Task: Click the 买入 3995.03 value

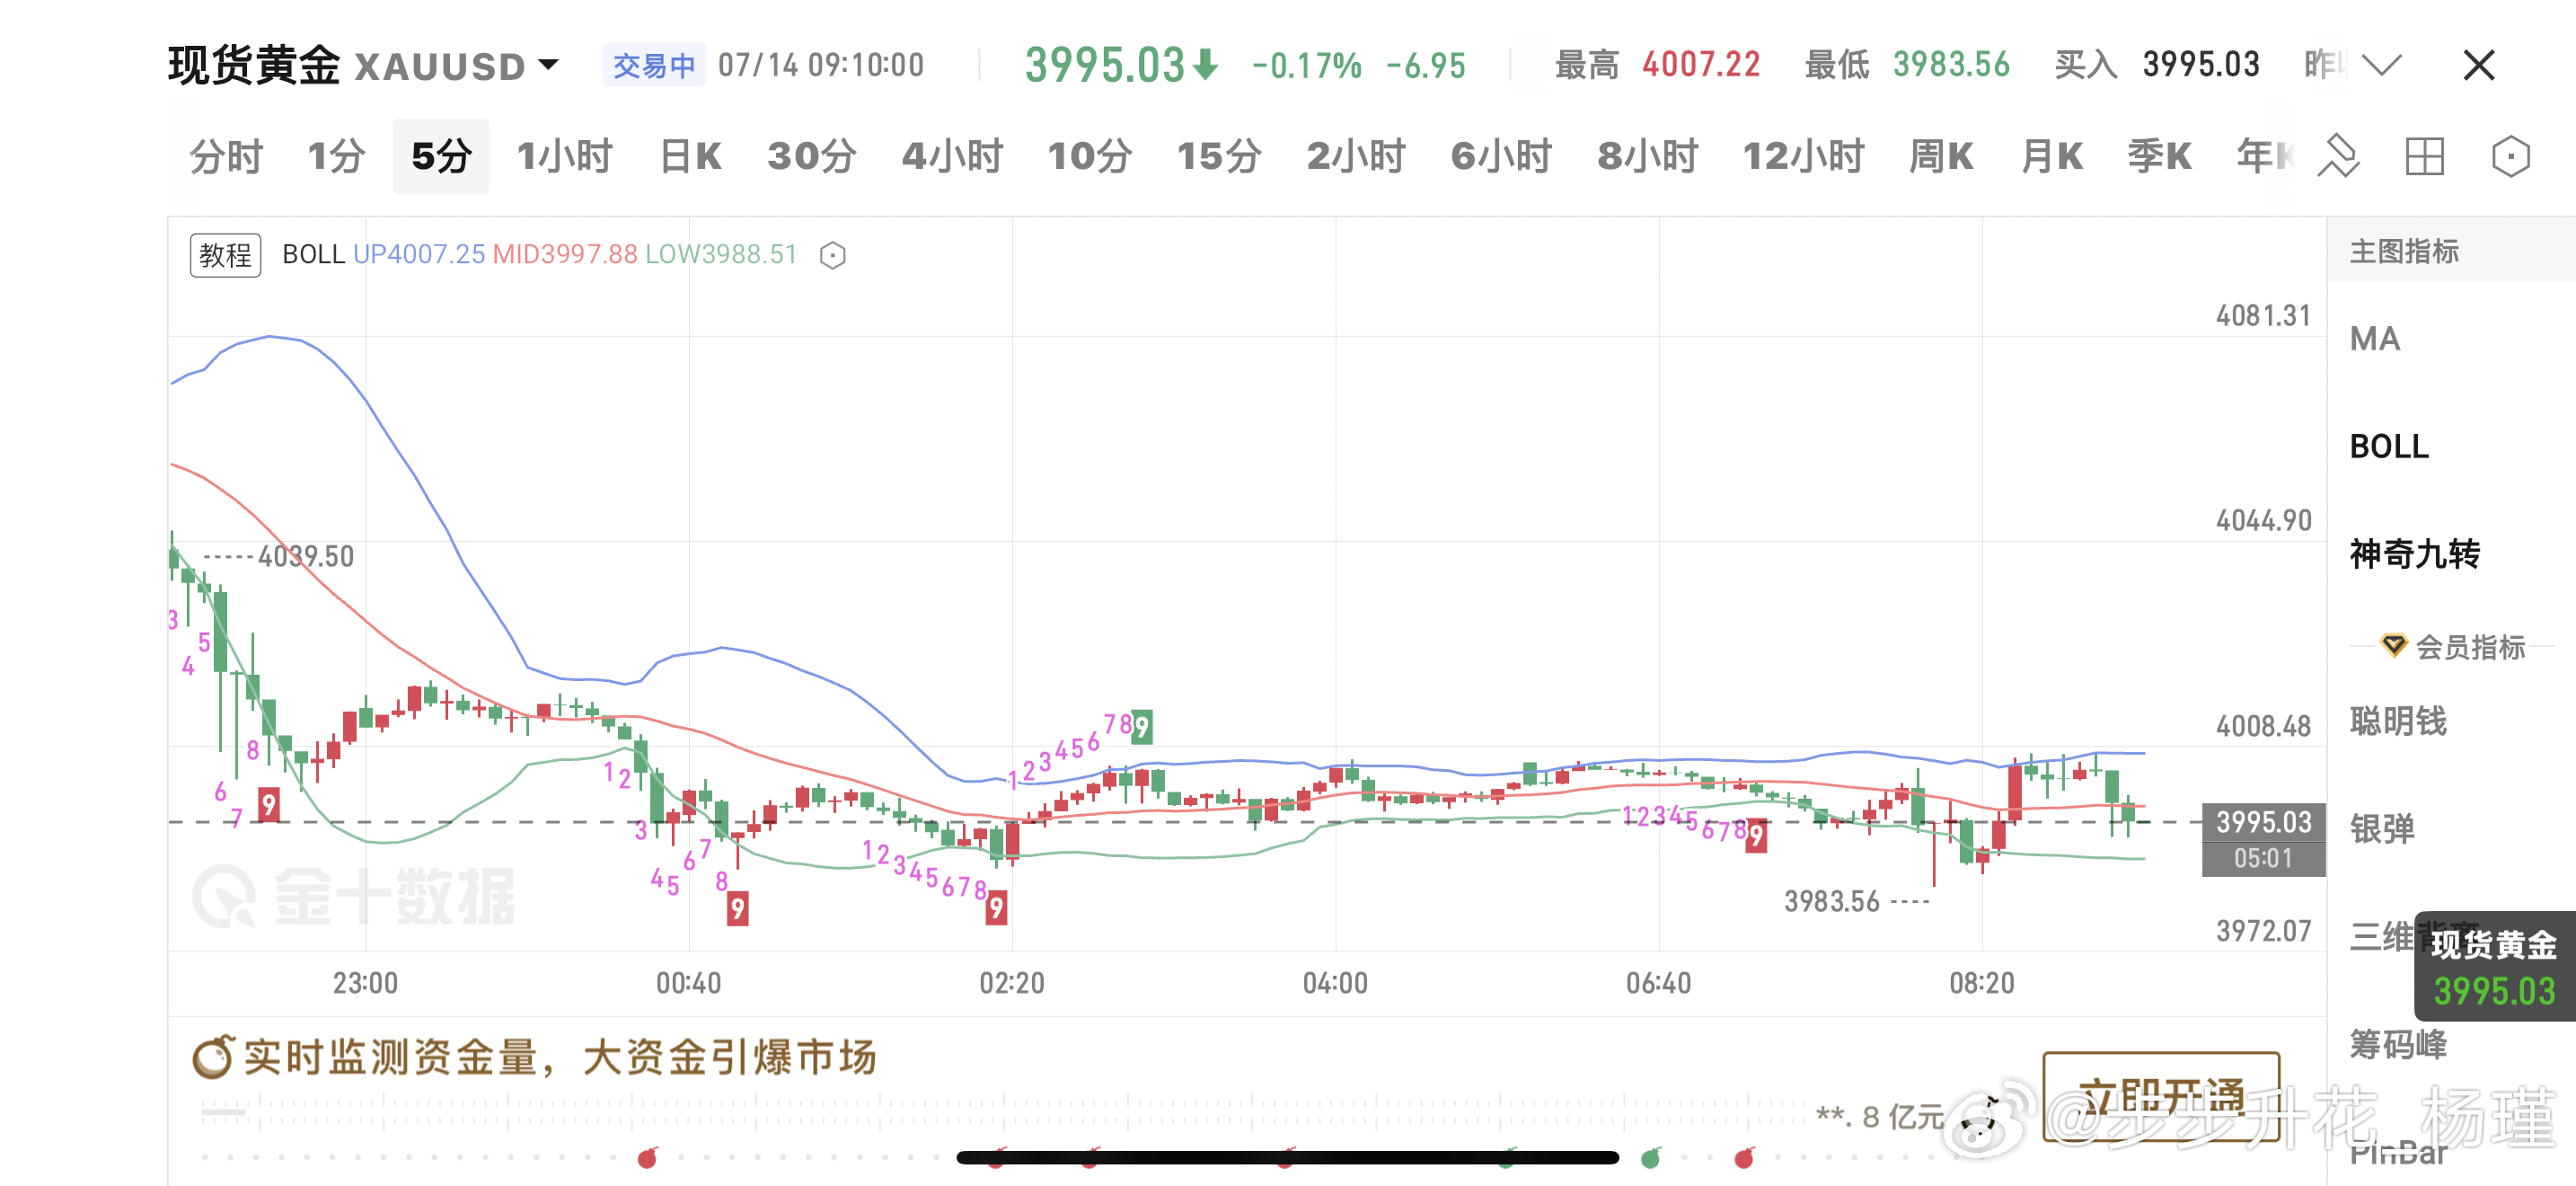Action: [2200, 65]
